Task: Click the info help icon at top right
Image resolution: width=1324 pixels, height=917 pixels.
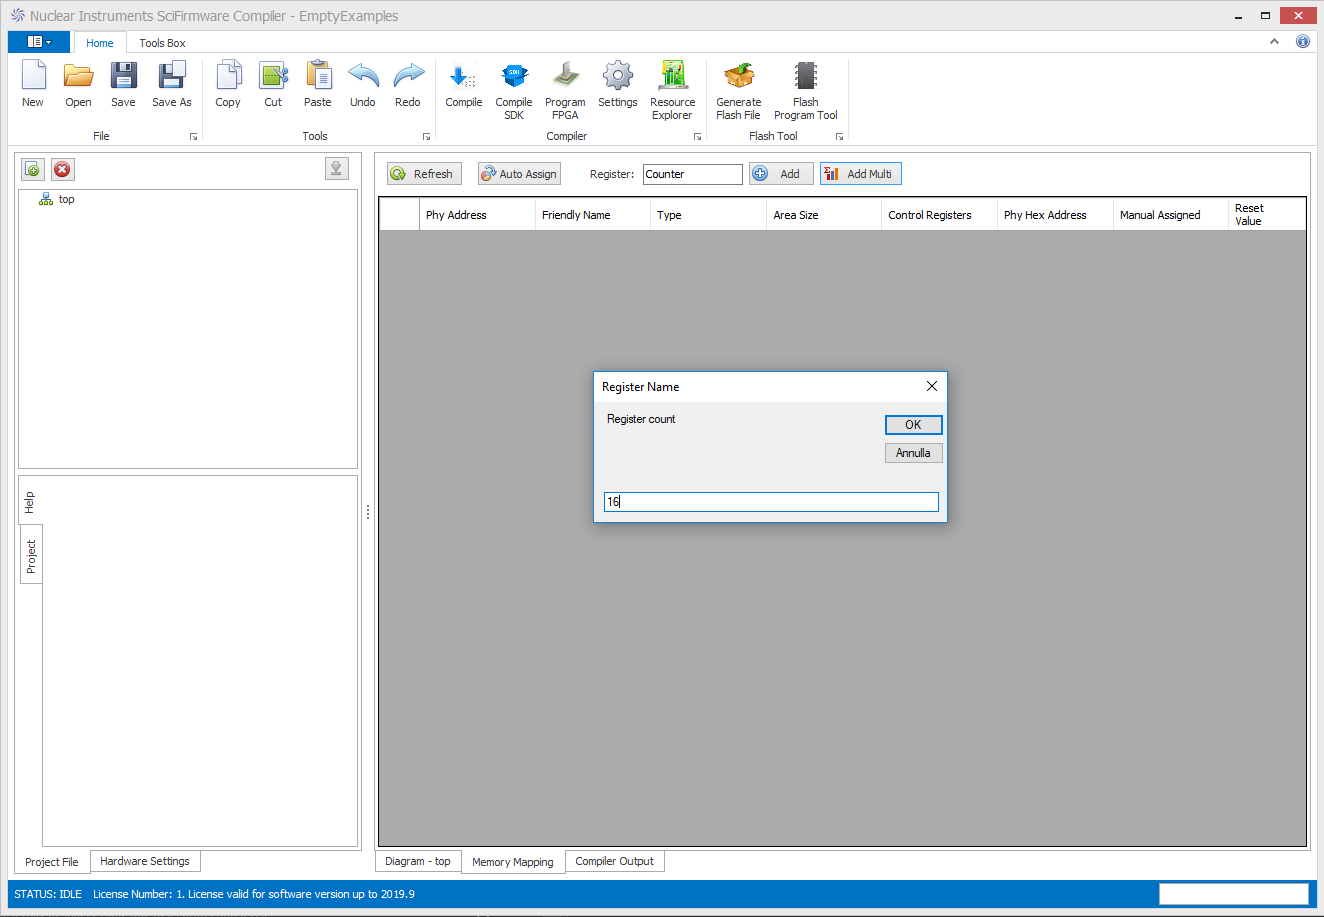Action: (1303, 41)
